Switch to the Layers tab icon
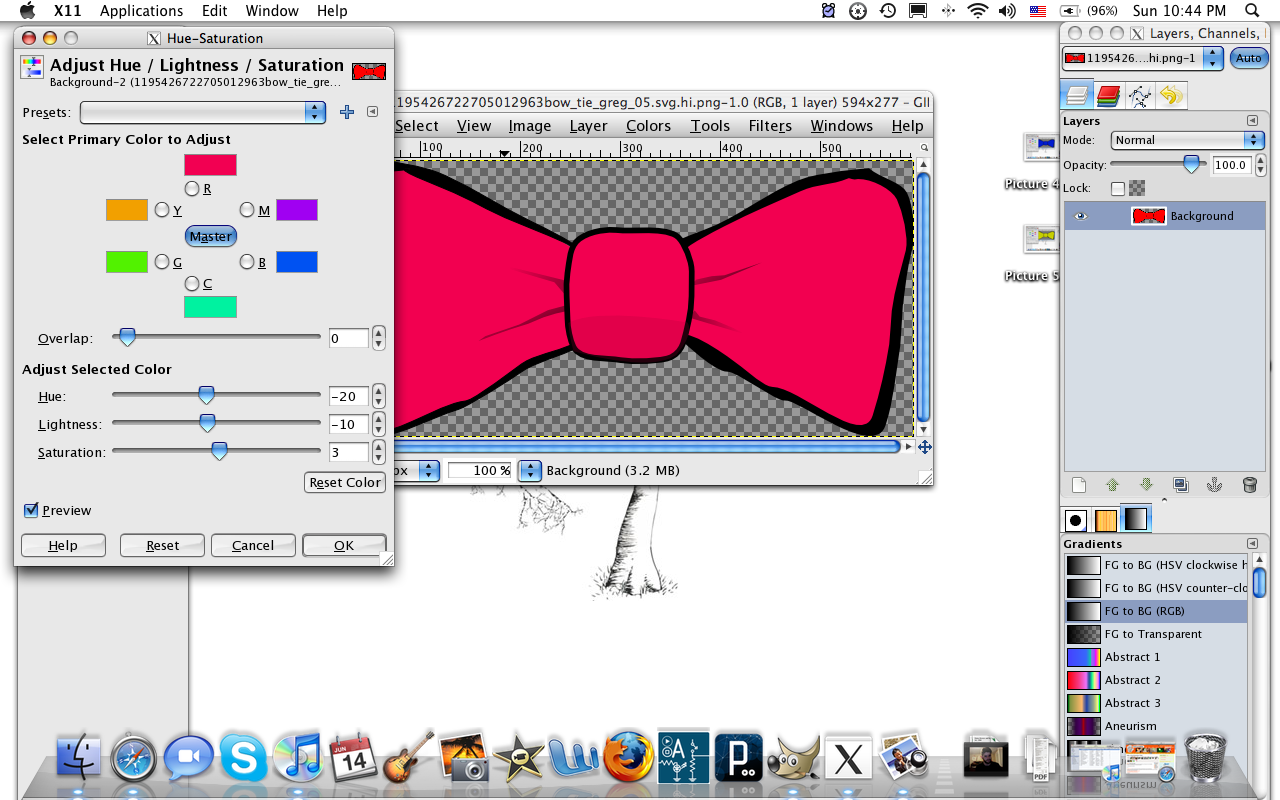 point(1076,96)
